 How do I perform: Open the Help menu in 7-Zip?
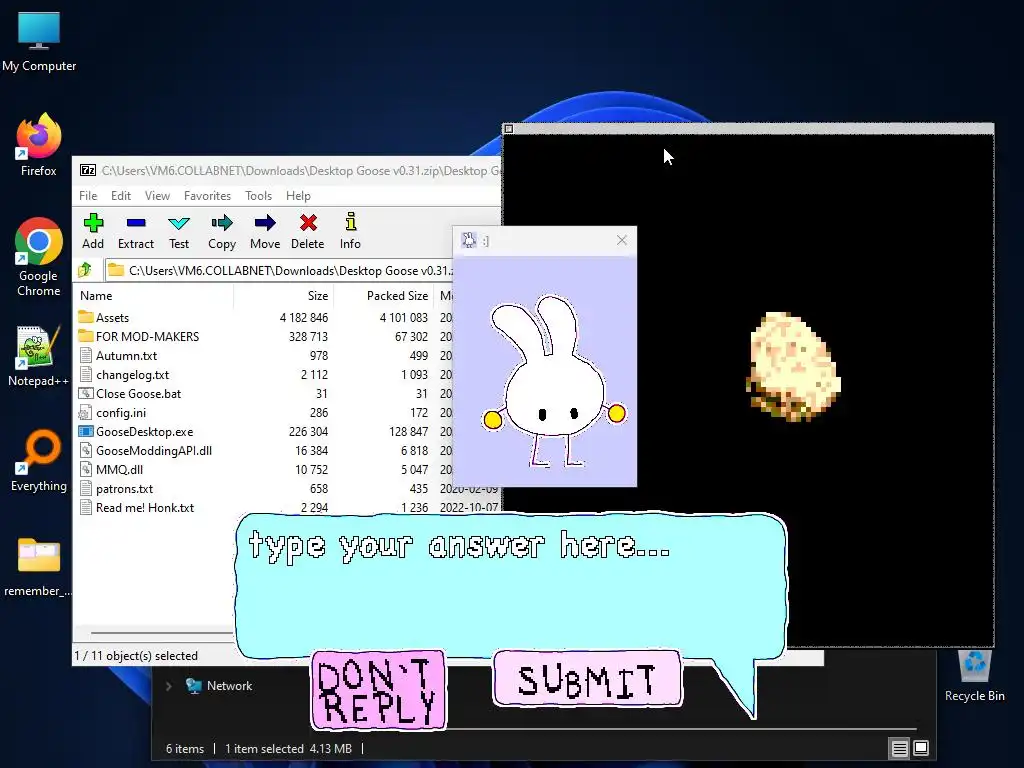[298, 196]
